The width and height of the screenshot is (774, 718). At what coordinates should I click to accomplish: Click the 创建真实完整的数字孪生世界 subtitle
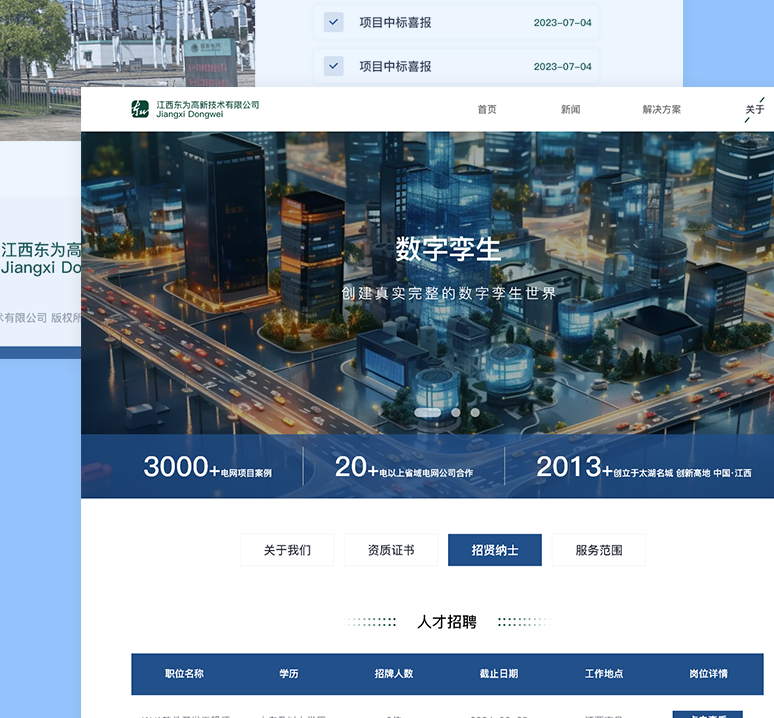[449, 293]
